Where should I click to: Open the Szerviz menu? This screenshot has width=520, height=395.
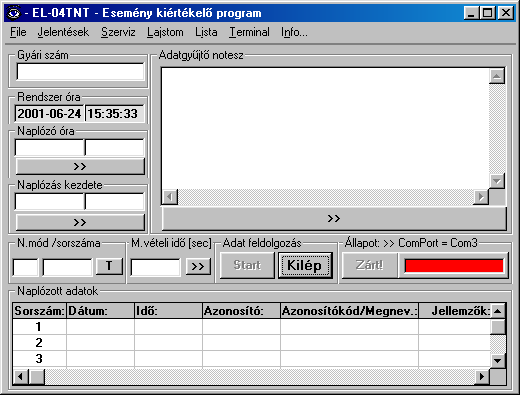[x=118, y=32]
